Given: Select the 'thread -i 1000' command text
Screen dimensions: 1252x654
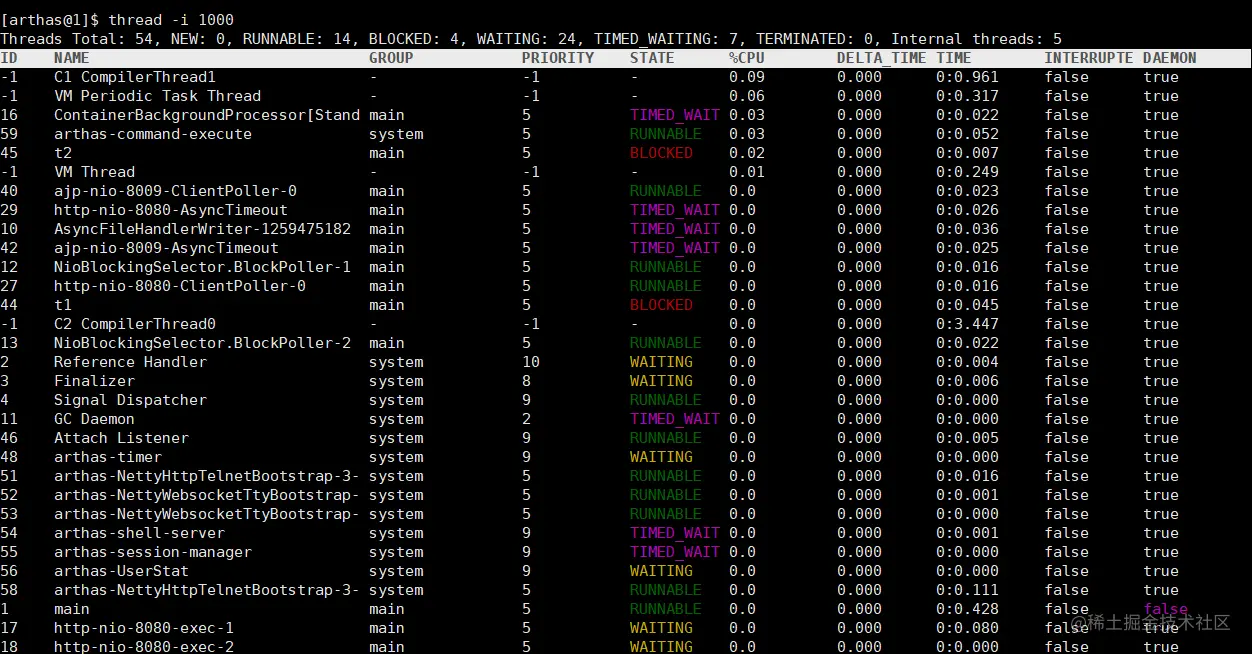Looking at the screenshot, I should (x=172, y=19).
